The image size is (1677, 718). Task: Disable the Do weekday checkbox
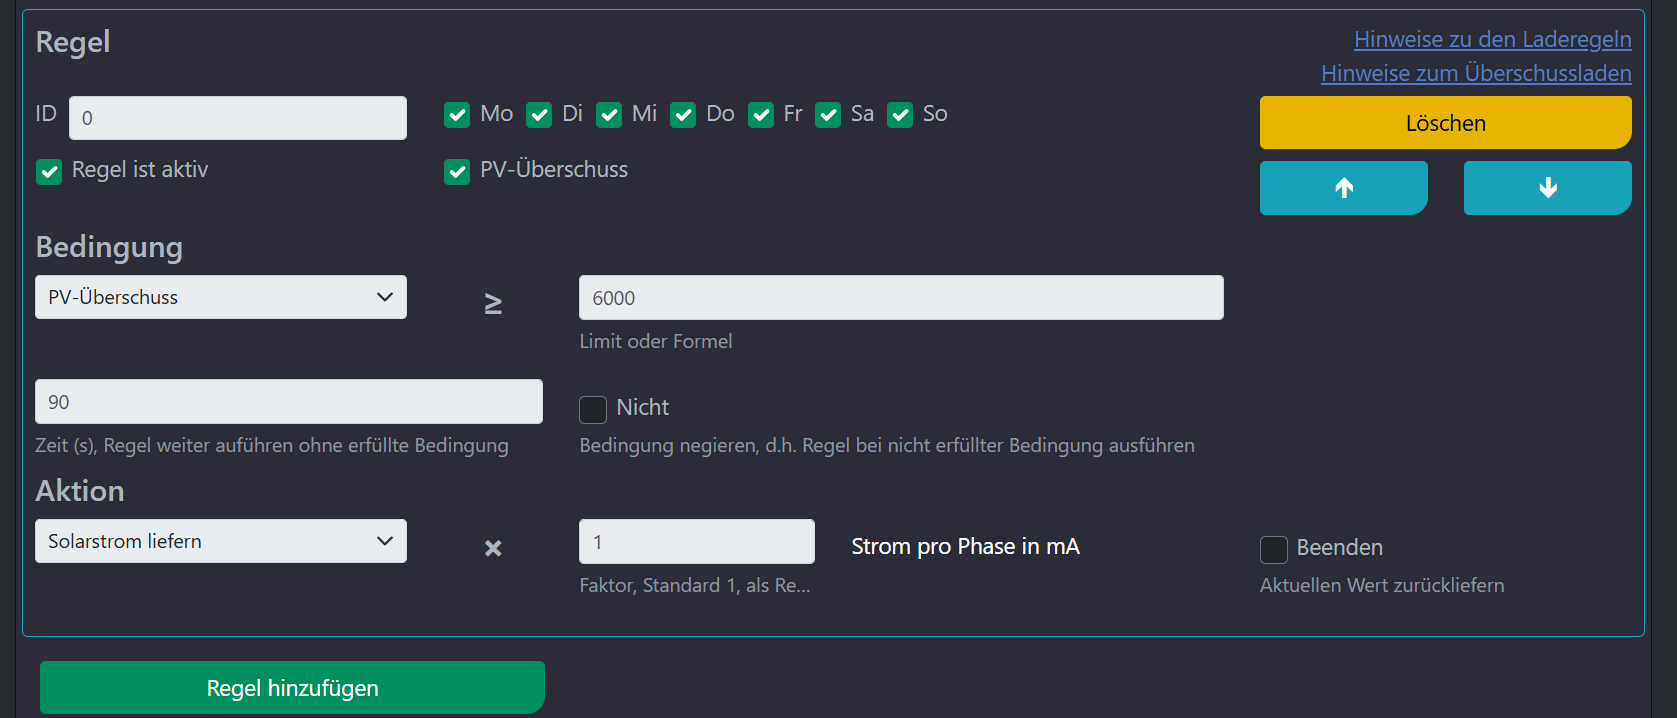[x=683, y=115]
